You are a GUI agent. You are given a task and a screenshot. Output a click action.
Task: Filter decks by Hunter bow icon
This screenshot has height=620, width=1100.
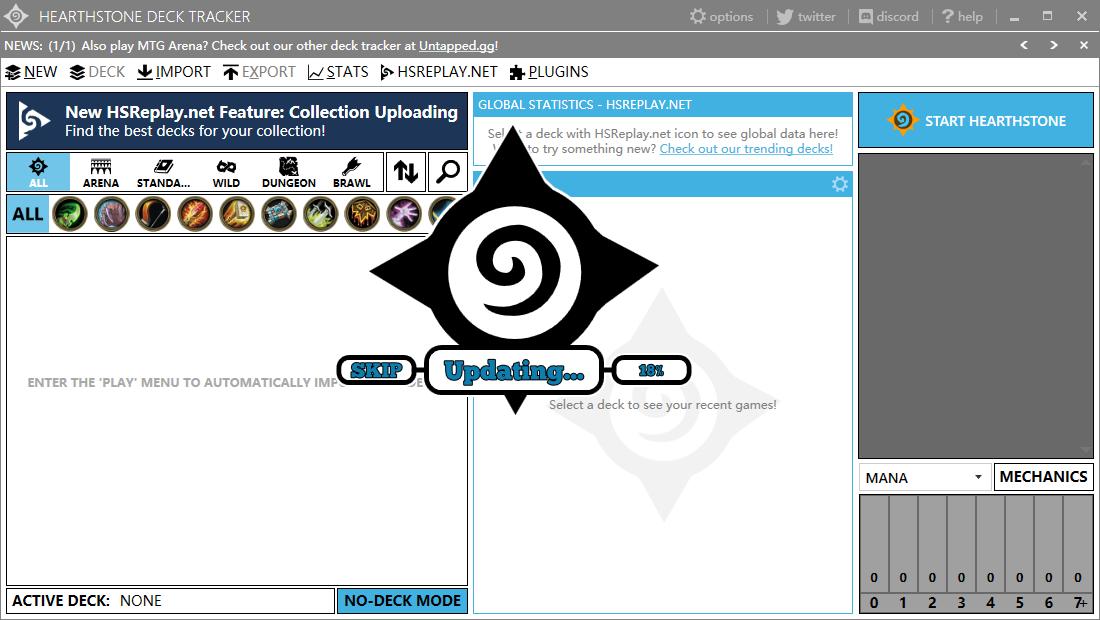(x=153, y=214)
